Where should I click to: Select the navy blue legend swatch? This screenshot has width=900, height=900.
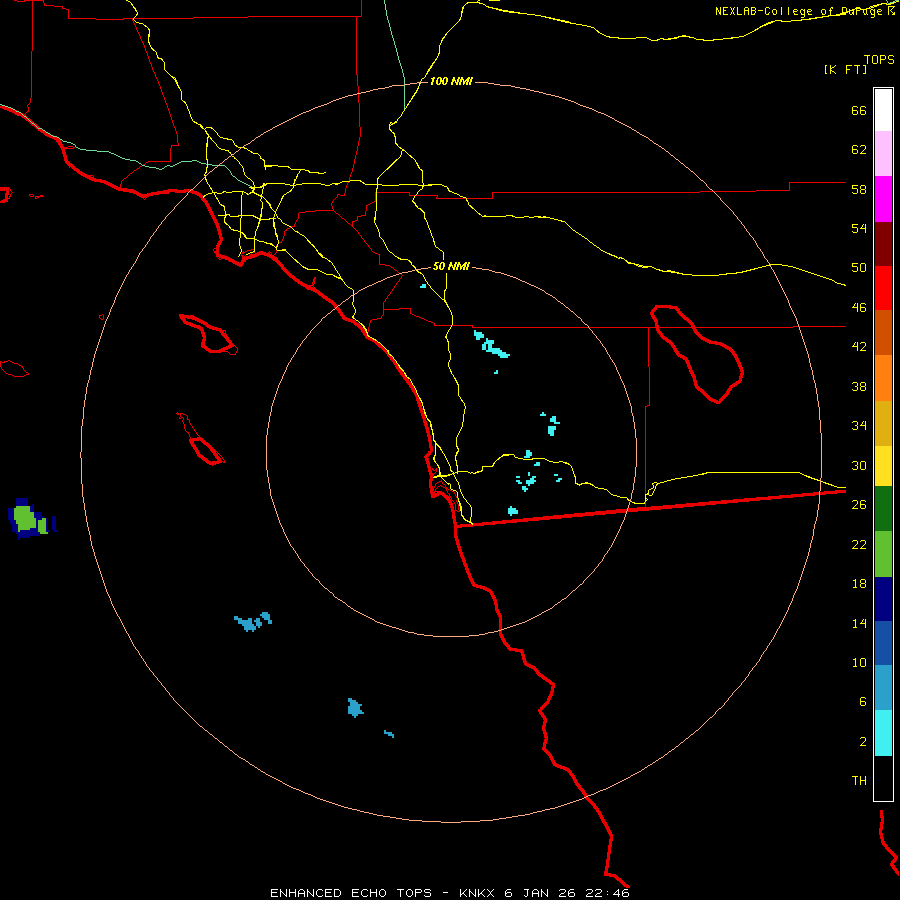(x=883, y=599)
